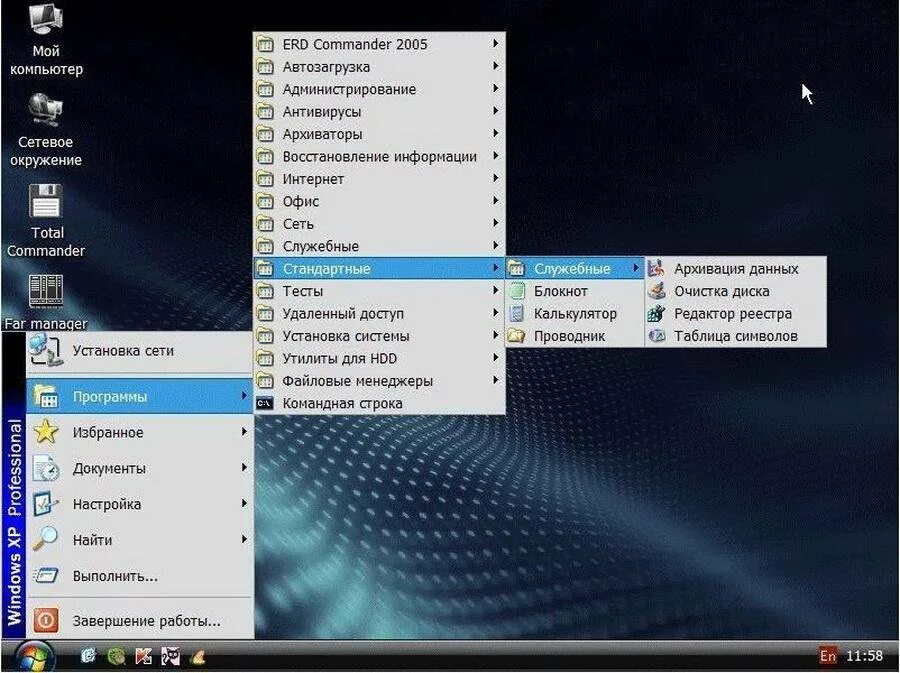Open the Мой компьютер desktop icon

pos(46,40)
